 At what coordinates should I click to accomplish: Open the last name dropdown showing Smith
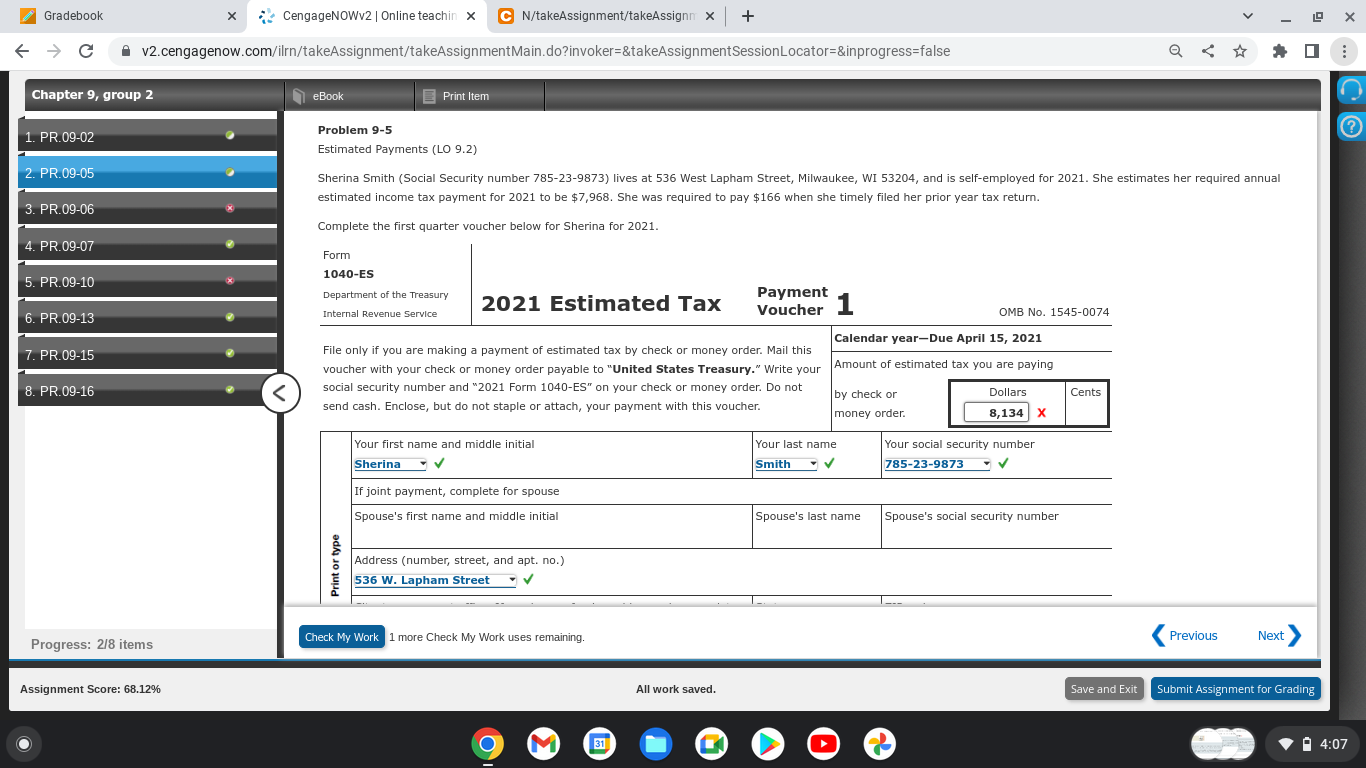click(787, 464)
